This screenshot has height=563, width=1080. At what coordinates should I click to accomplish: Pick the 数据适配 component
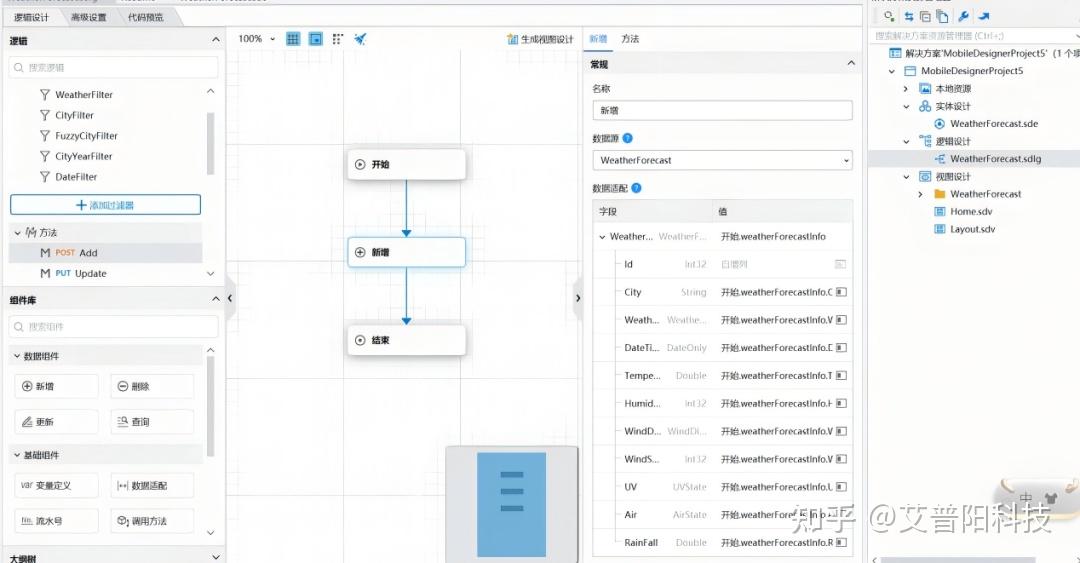coord(152,485)
